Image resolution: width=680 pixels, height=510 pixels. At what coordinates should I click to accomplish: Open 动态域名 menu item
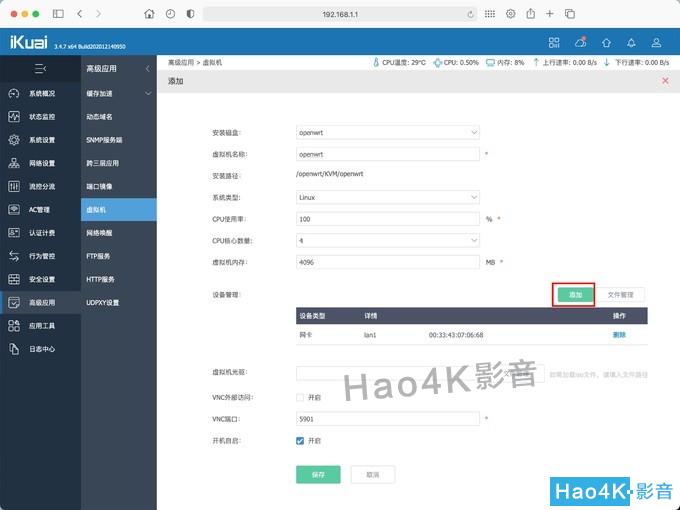click(99, 117)
